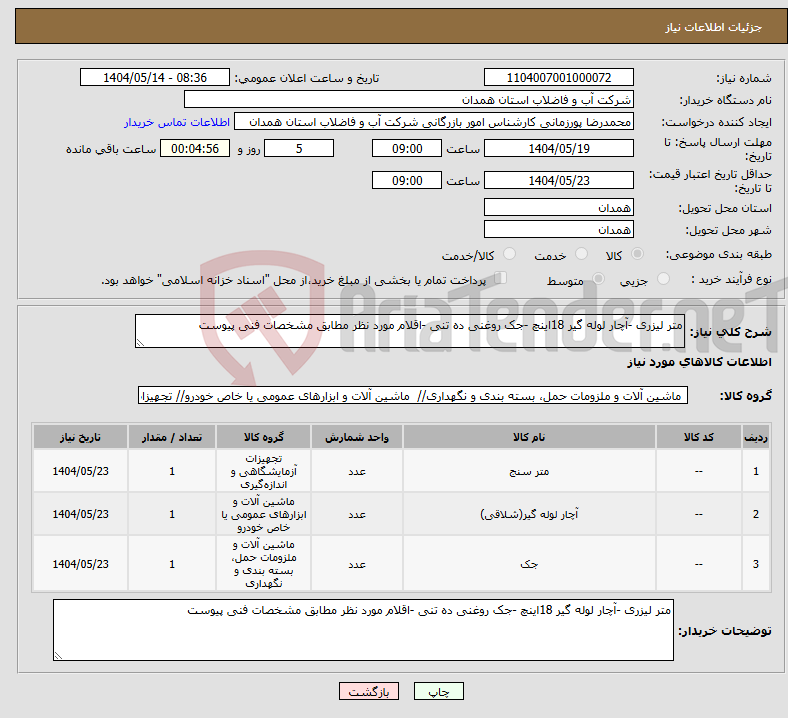Click the توضیحات خریدار text area

(363, 630)
